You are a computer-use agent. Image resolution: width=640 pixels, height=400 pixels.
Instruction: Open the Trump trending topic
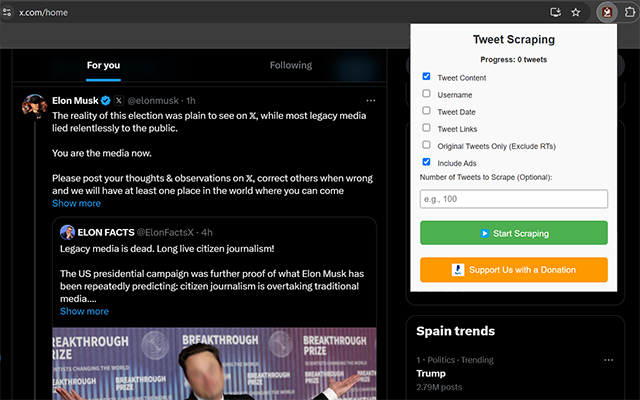pos(431,373)
